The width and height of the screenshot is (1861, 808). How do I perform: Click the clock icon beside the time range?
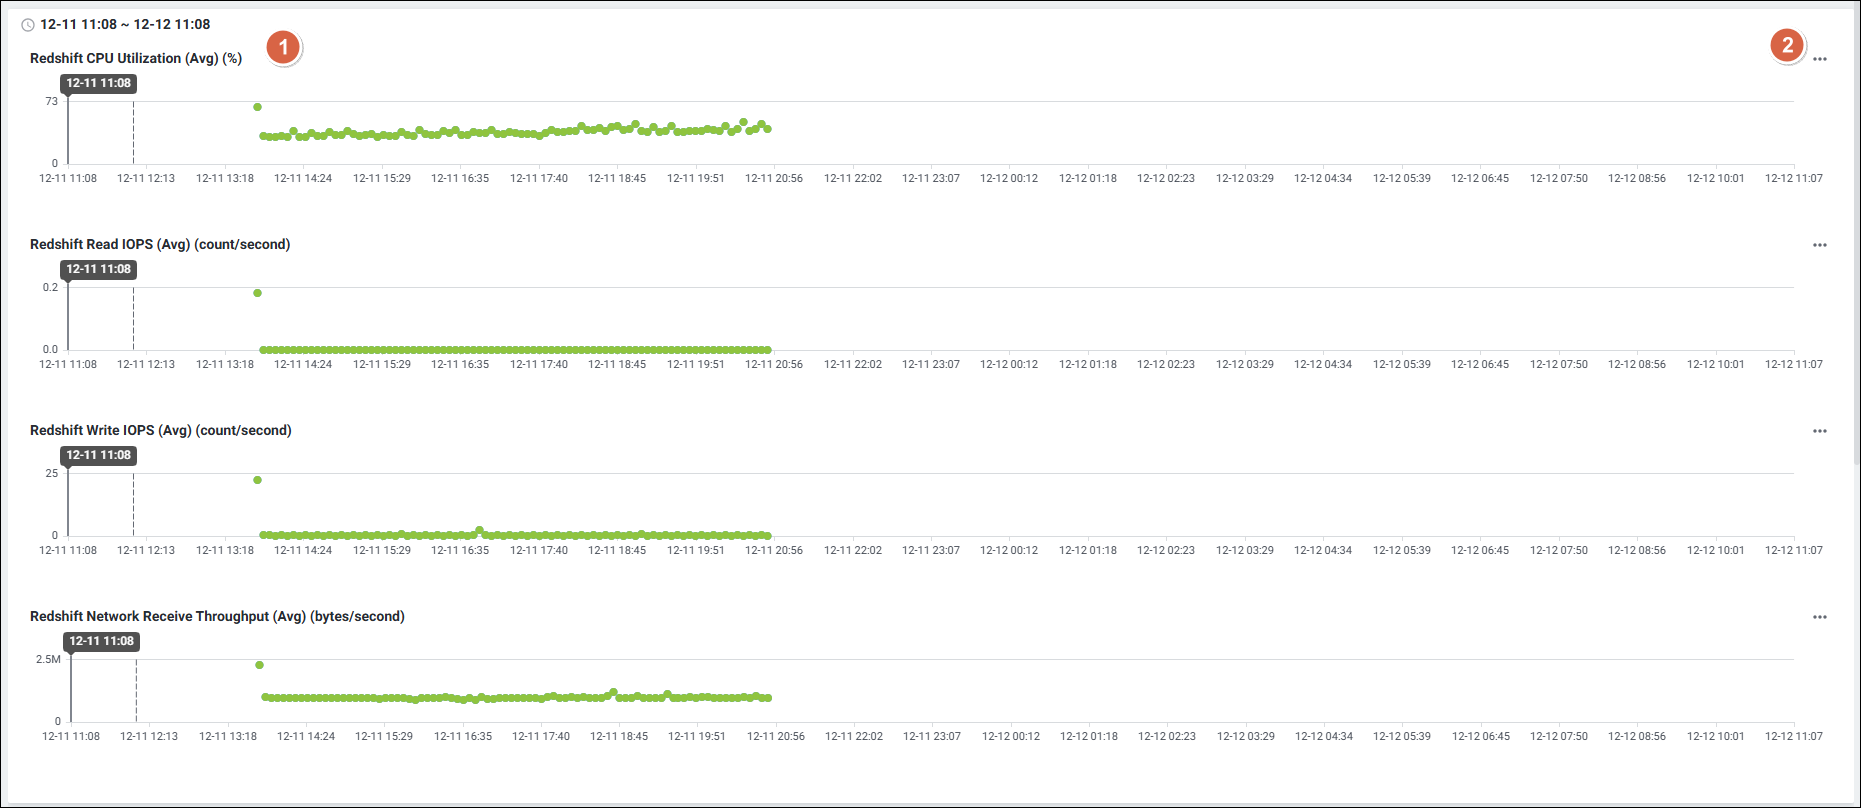(28, 25)
